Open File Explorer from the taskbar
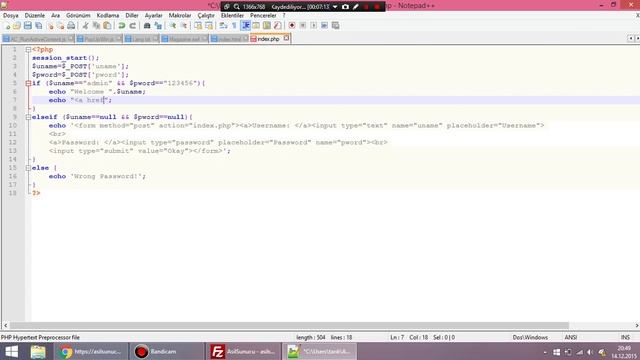The image size is (640, 360). [x=38, y=351]
